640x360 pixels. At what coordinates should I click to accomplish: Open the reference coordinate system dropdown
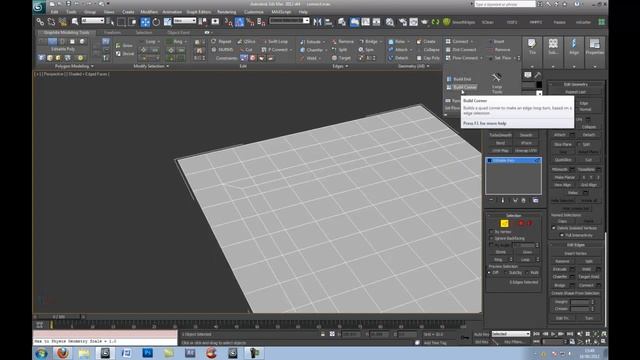pyautogui.click(x=184, y=20)
